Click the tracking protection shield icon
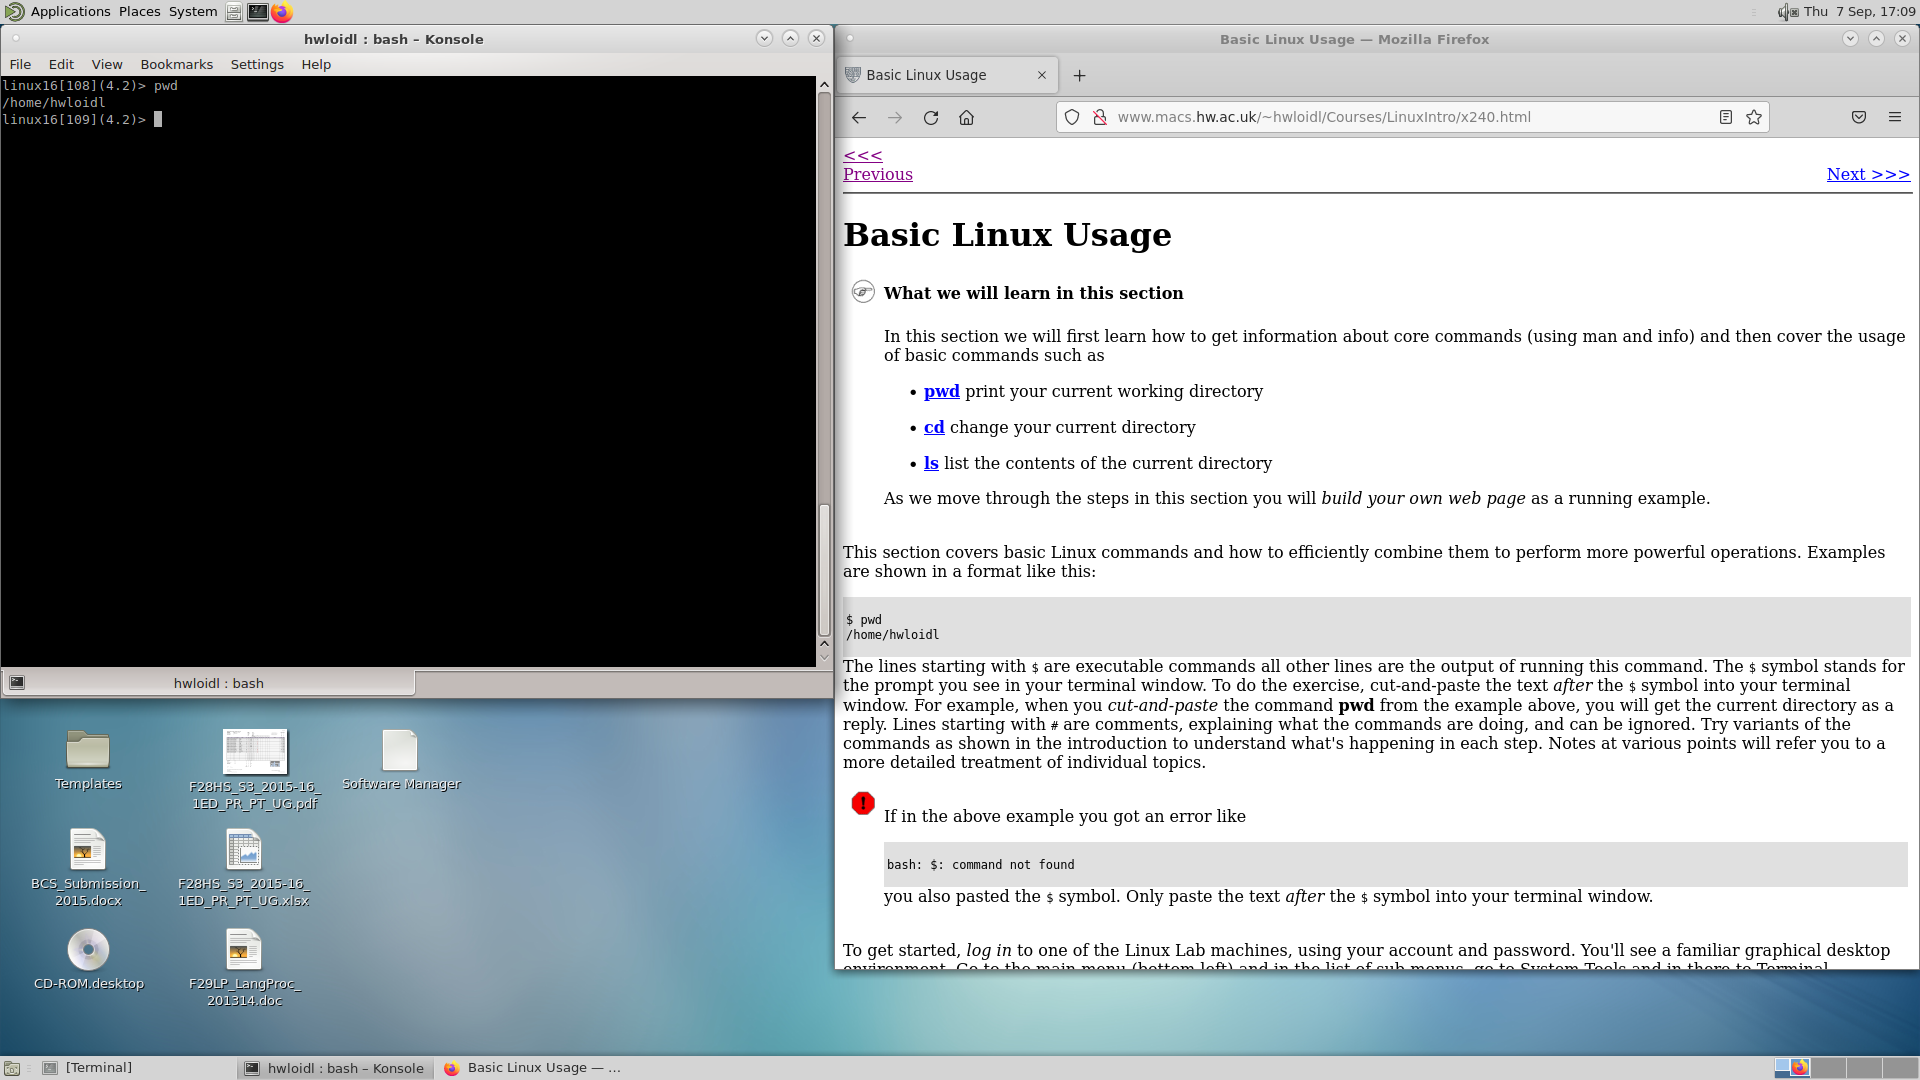 [x=1072, y=117]
